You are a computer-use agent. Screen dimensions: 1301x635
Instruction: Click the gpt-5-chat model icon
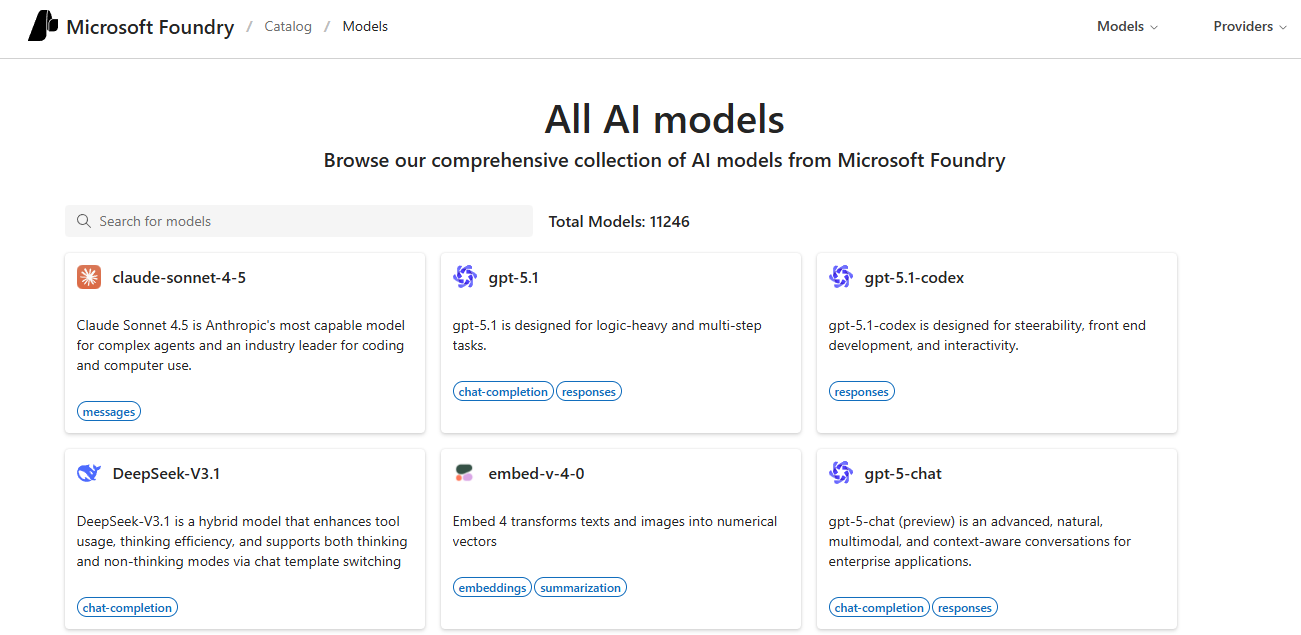[841, 474]
